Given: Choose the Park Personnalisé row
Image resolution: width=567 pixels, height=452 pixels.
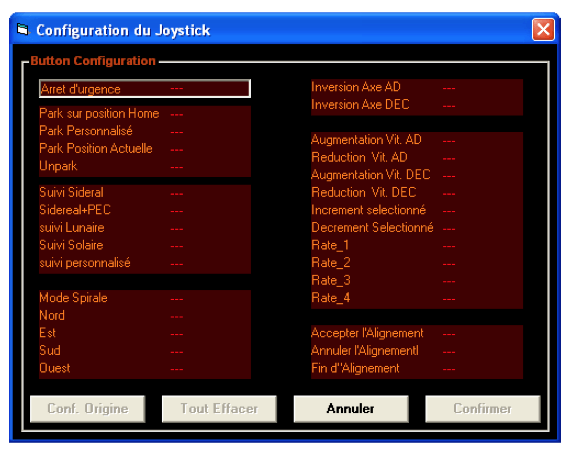Looking at the screenshot, I should tap(145, 131).
